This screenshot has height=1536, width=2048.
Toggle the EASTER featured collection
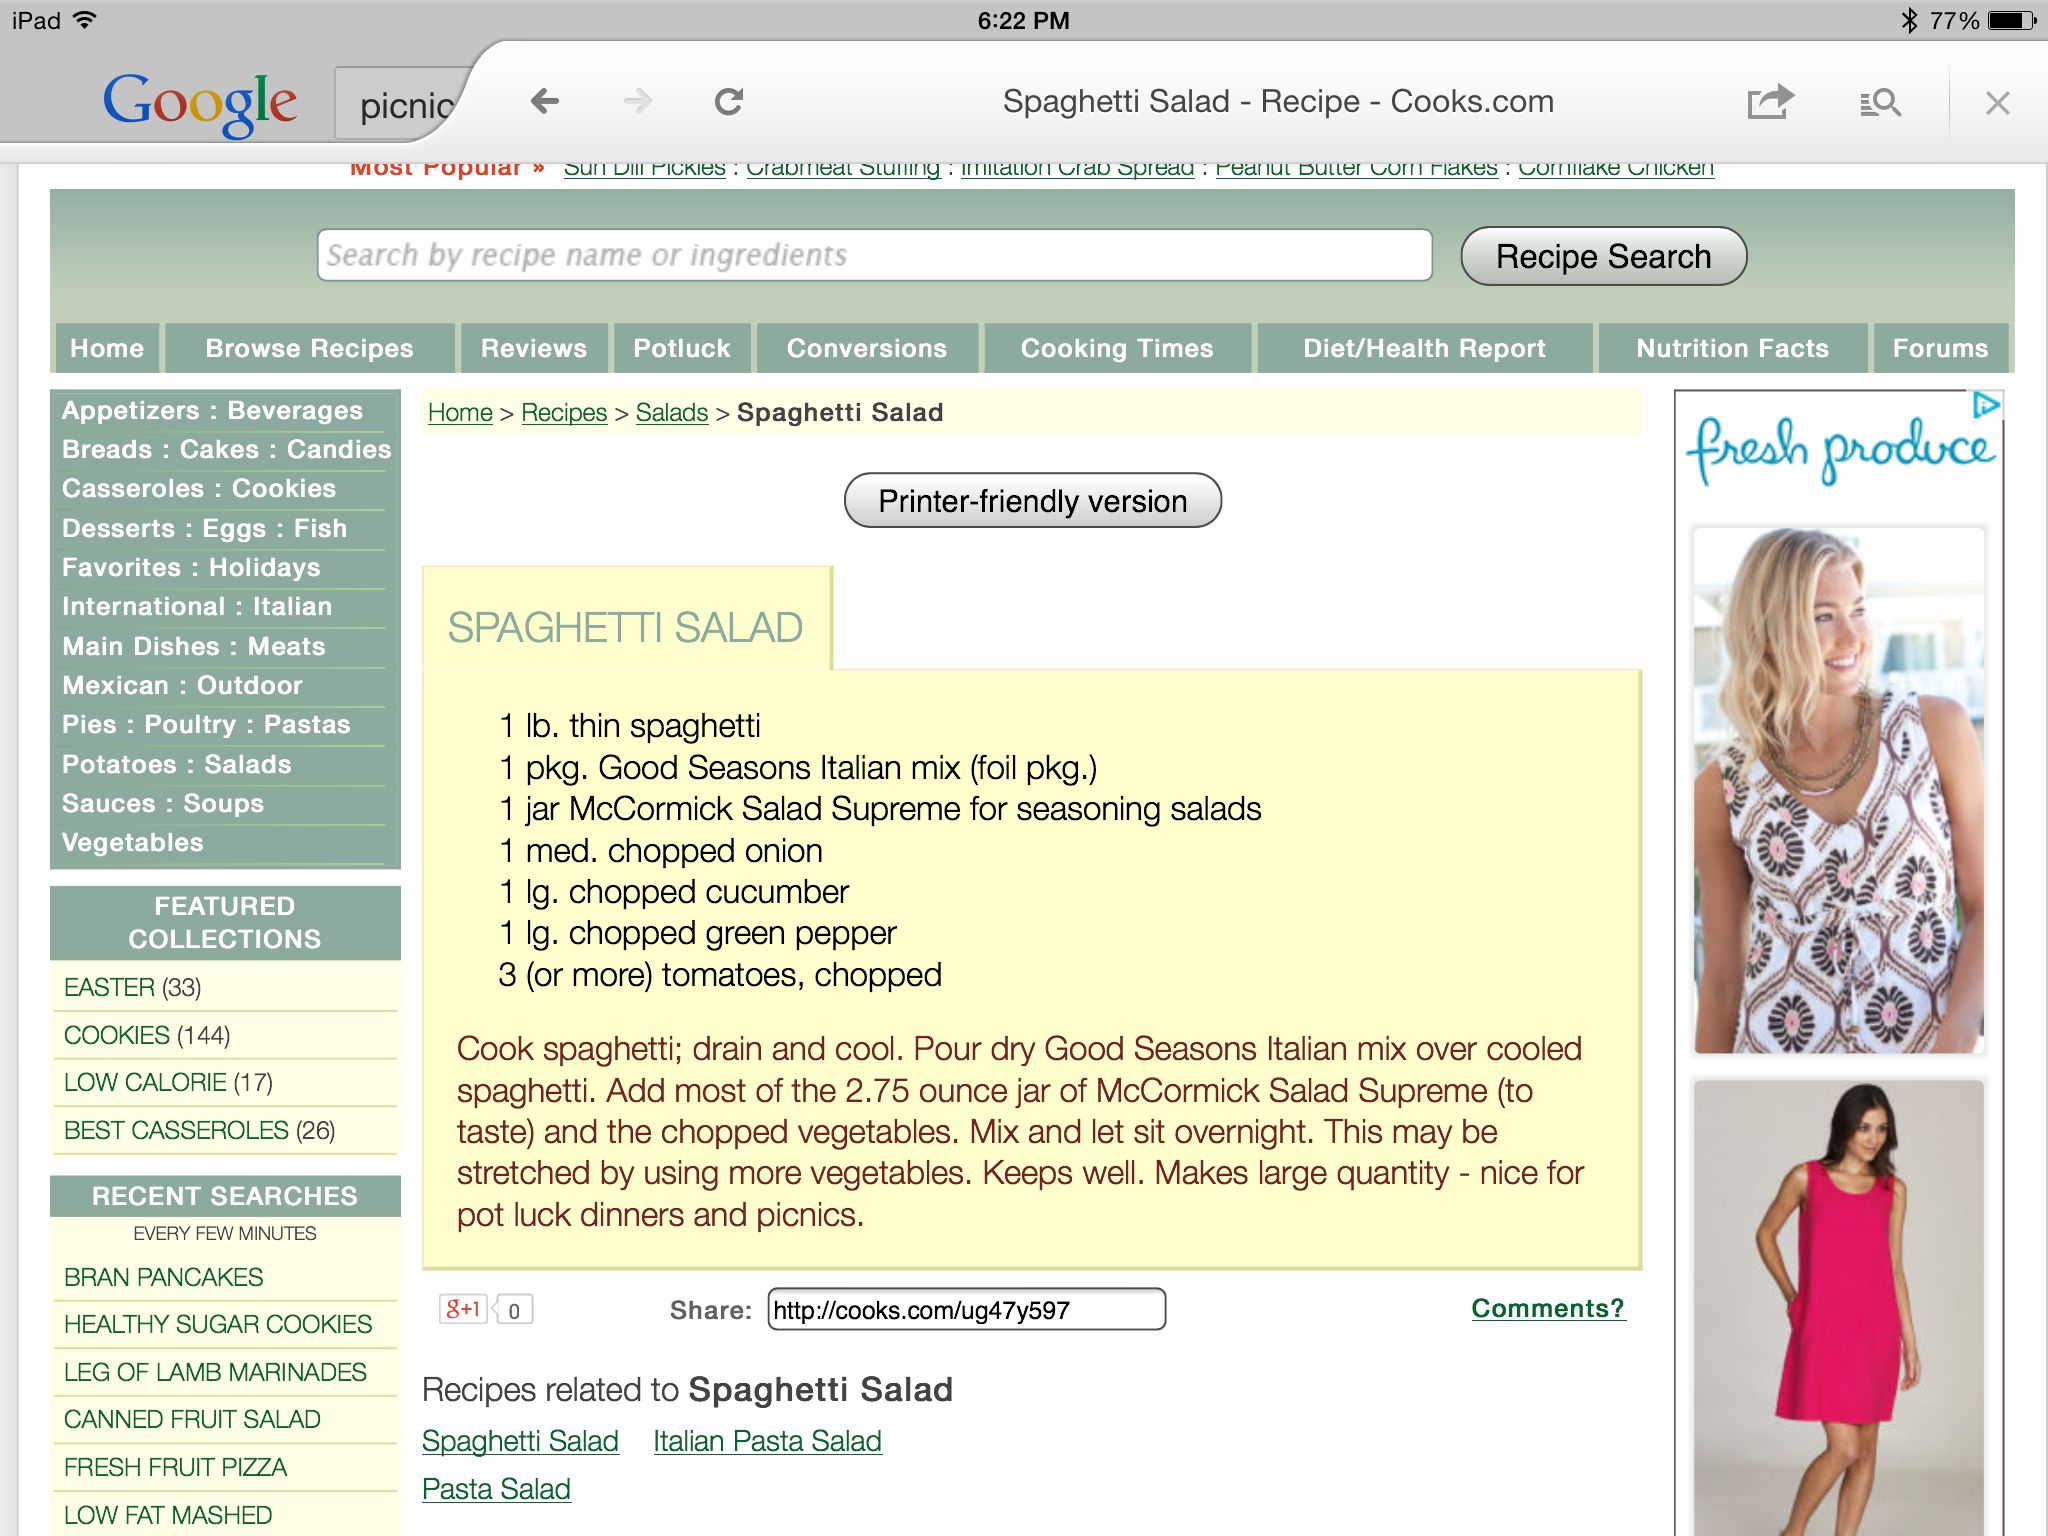coord(113,986)
